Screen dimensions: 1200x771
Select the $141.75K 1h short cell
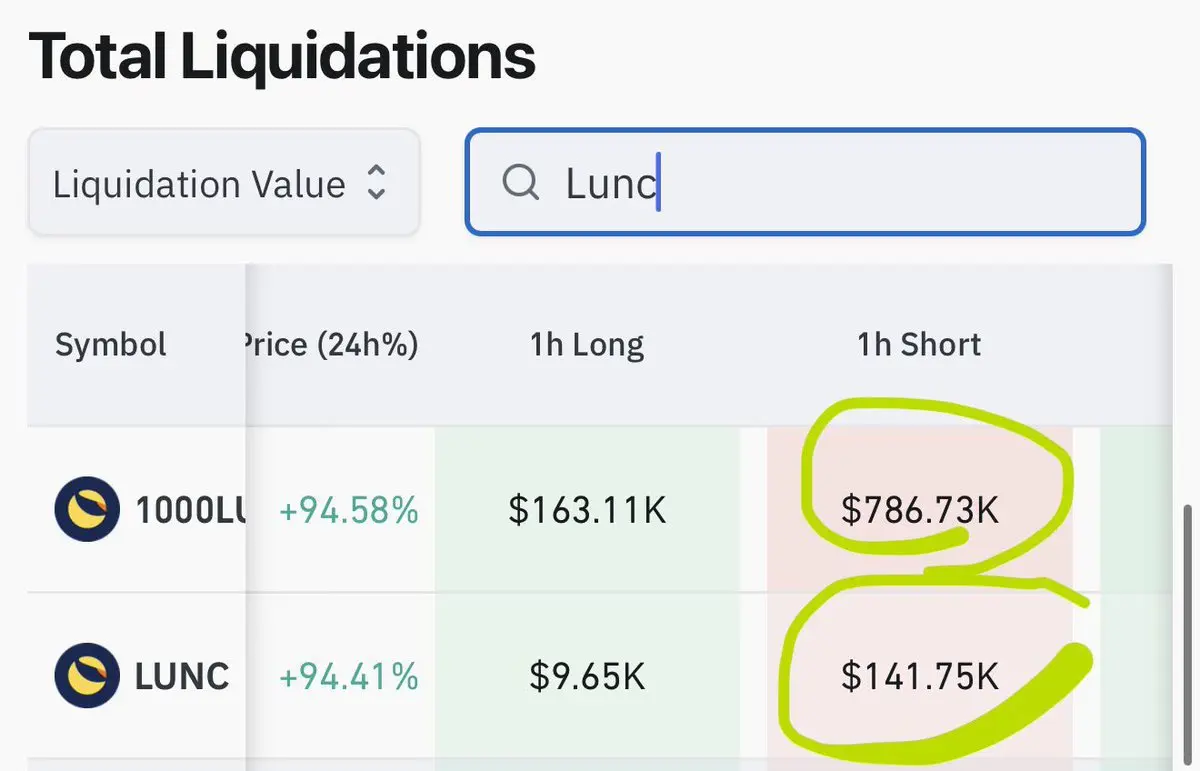[x=919, y=677]
